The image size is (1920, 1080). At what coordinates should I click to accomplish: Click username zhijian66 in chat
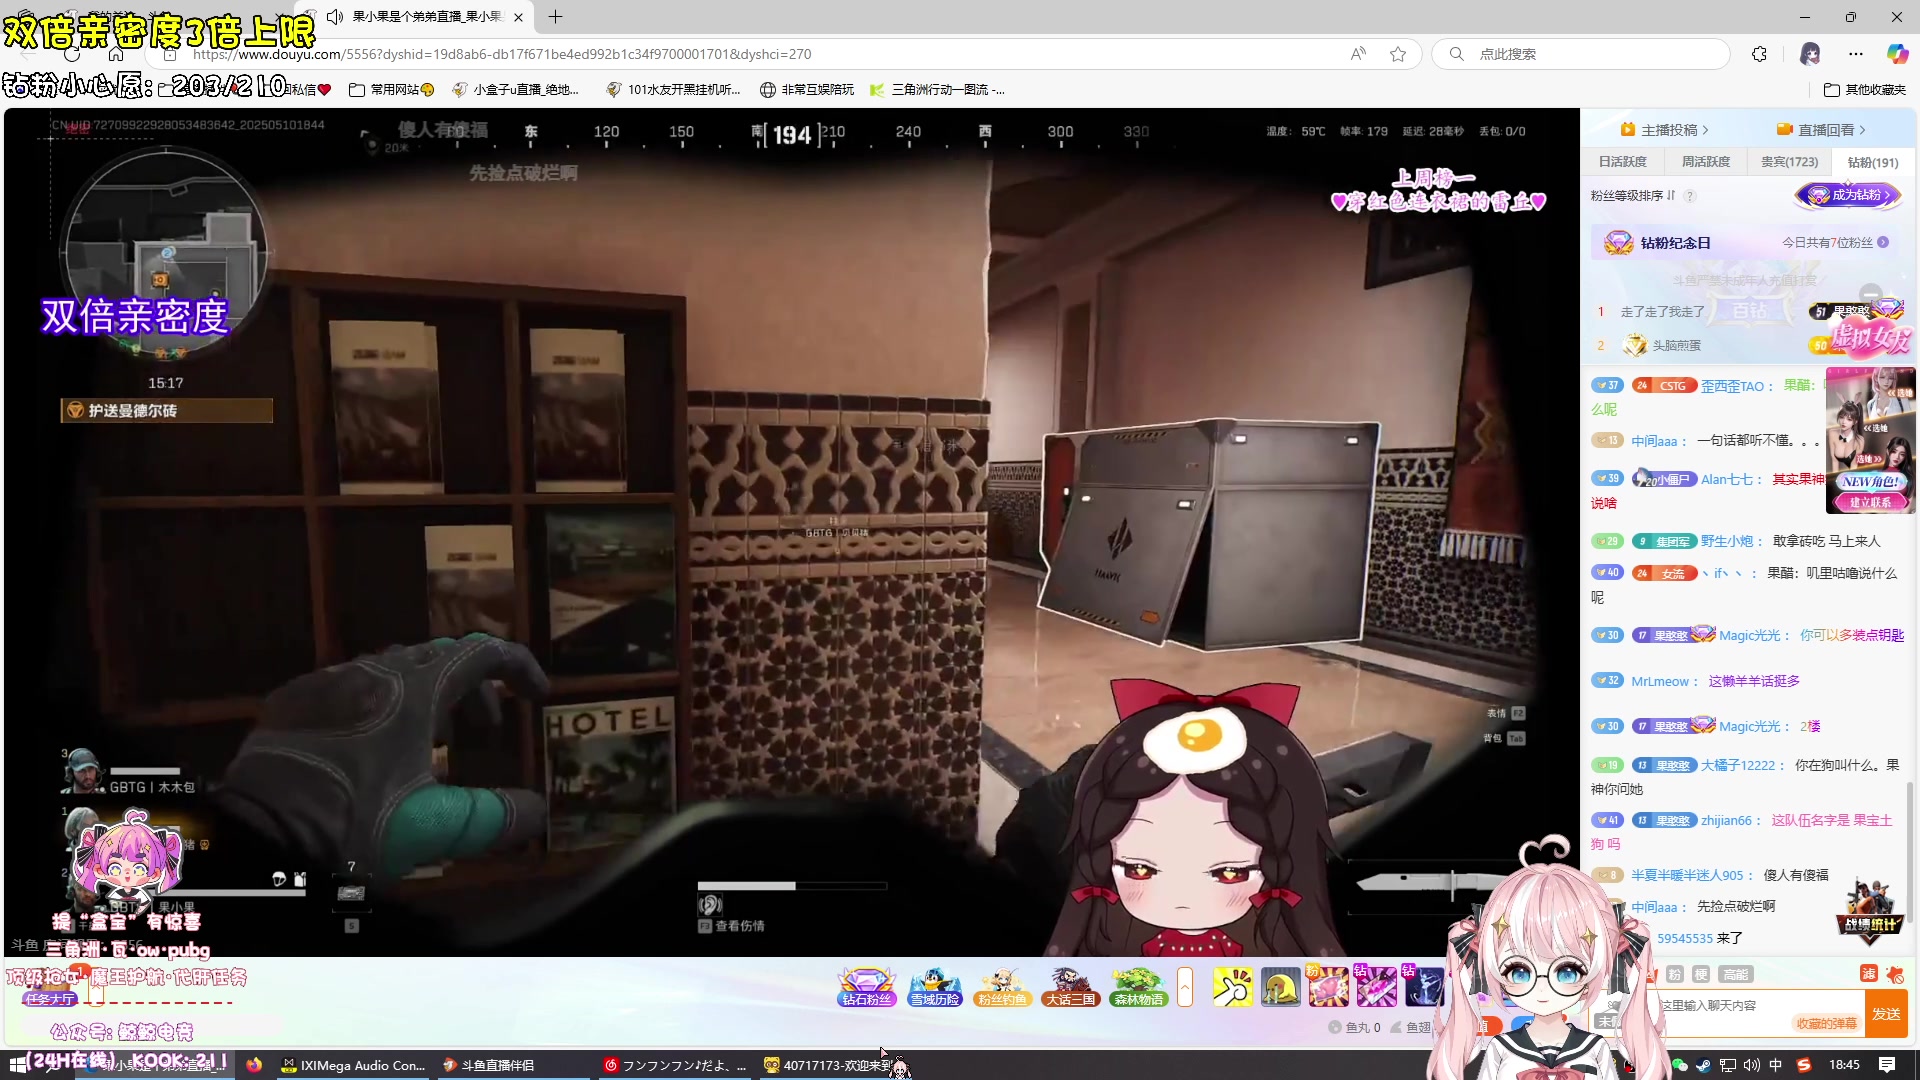1726,821
